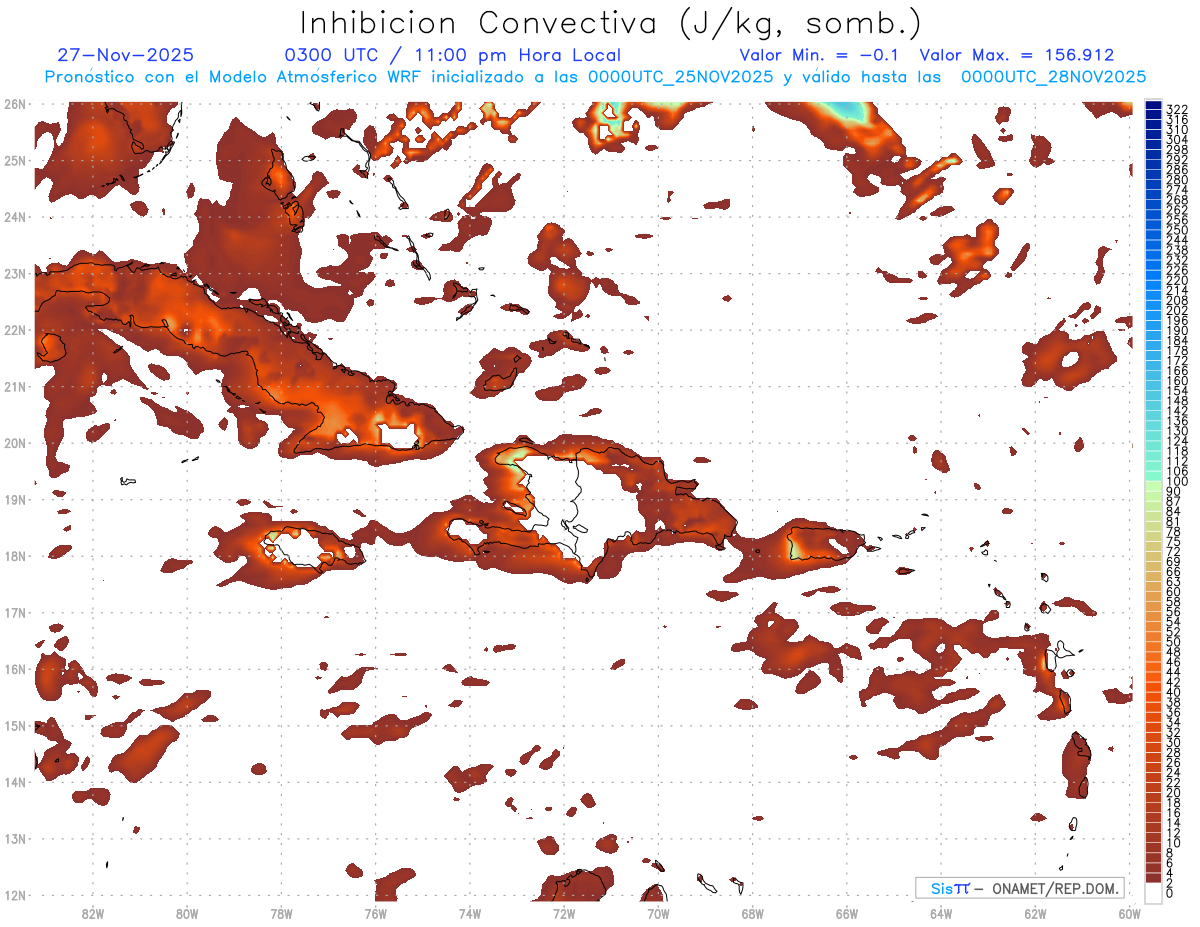Click the "26N" latitude label
1200x927 pixels.
[15, 103]
